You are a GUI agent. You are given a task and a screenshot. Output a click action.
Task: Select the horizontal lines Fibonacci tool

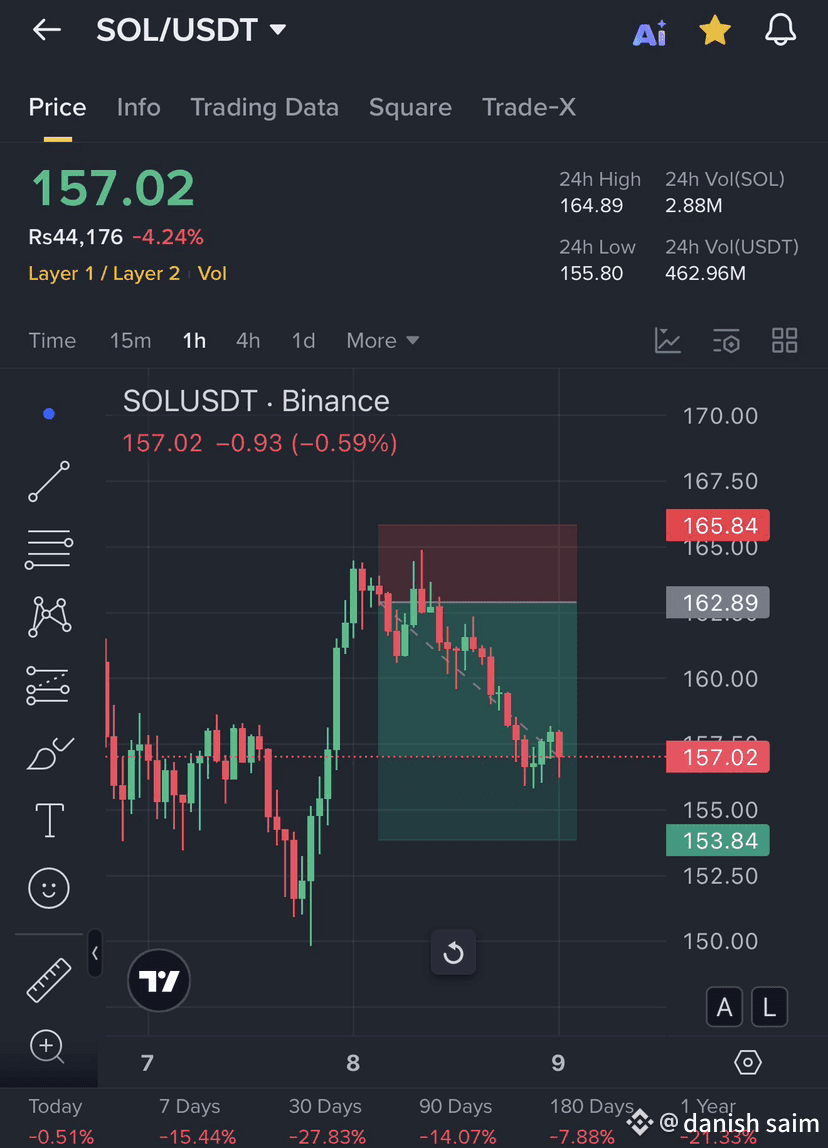pos(49,549)
